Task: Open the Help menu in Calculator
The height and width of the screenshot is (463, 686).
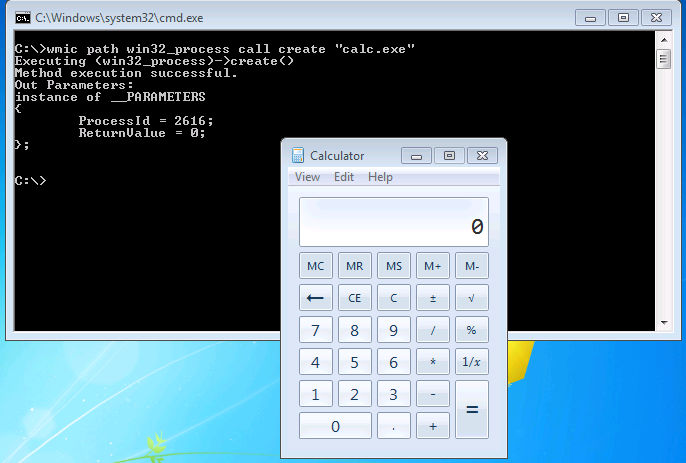Action: tap(380, 177)
